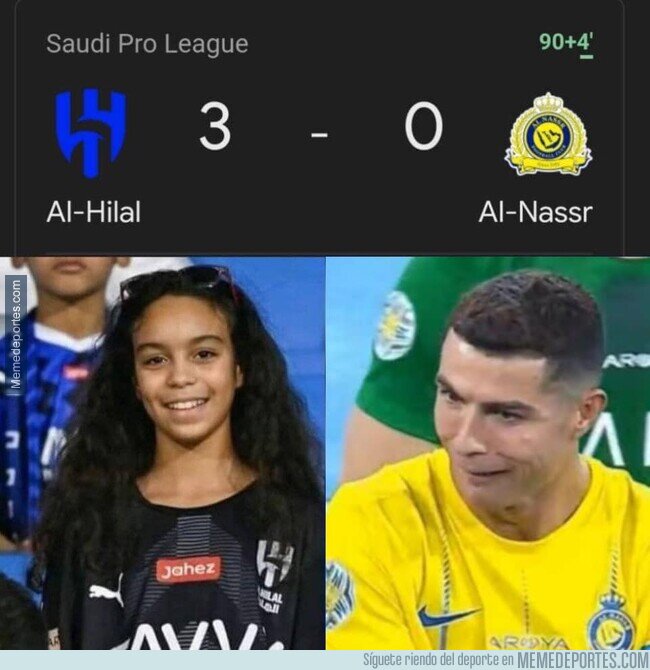Click the red Jahez sponsor logo
Screen dimensions: 650x670
(x=188, y=569)
